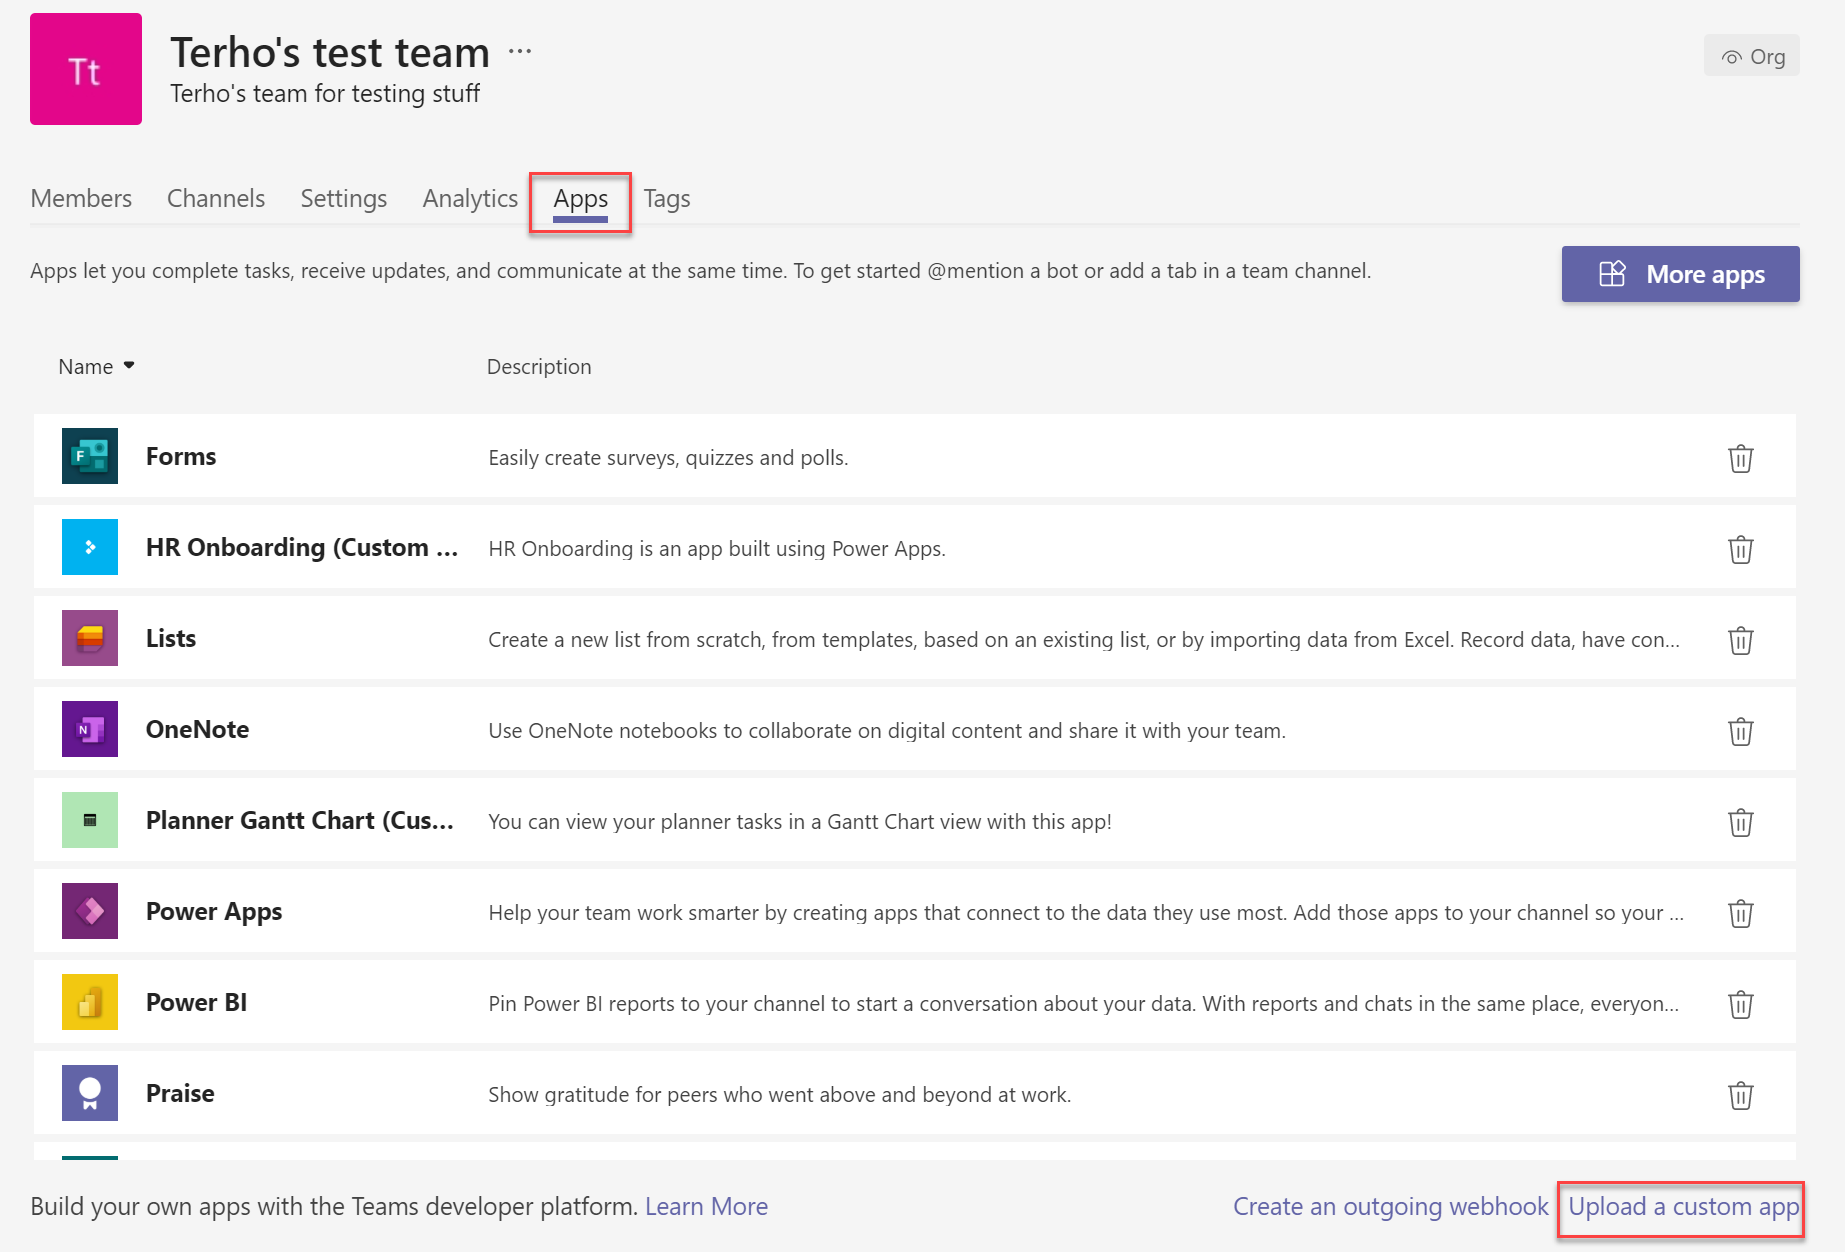Open Upload a custom app link
1845x1252 pixels.
(1683, 1207)
